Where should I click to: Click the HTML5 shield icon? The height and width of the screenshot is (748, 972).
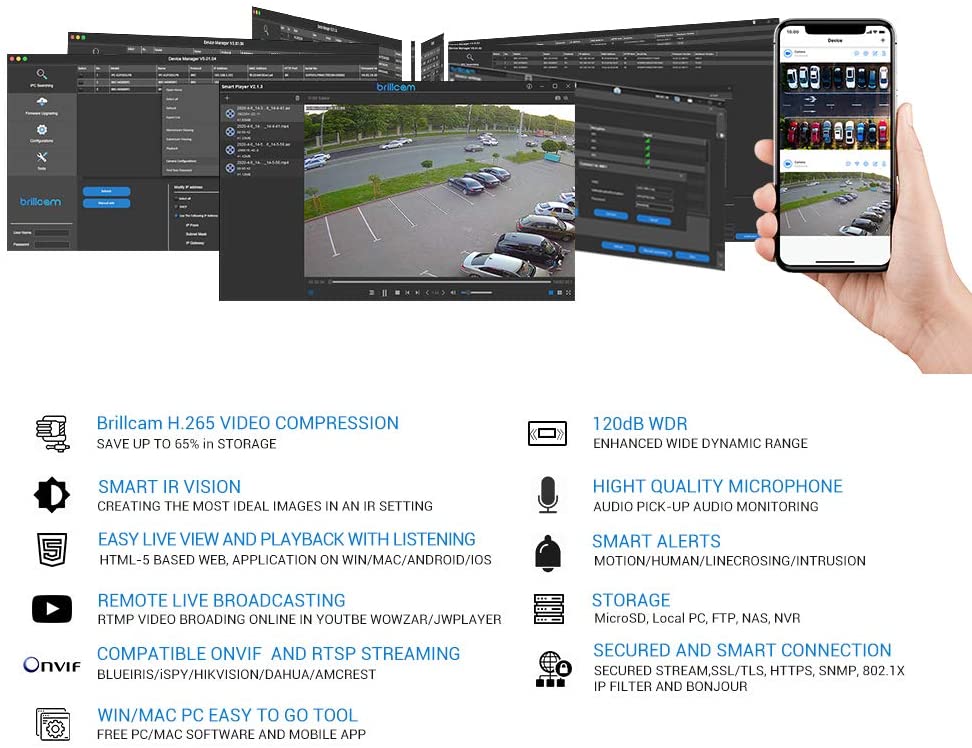tap(52, 549)
